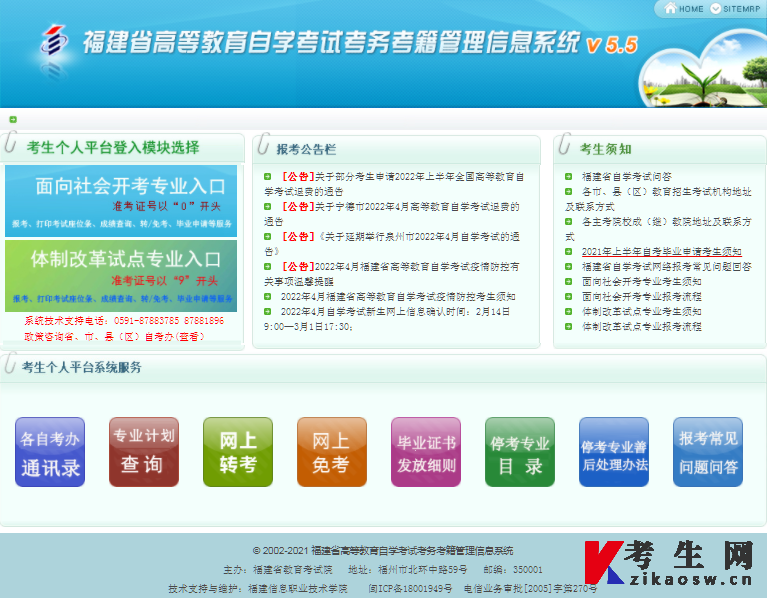Open the green 网上转考 tile
767x598 pixels.
[238, 452]
